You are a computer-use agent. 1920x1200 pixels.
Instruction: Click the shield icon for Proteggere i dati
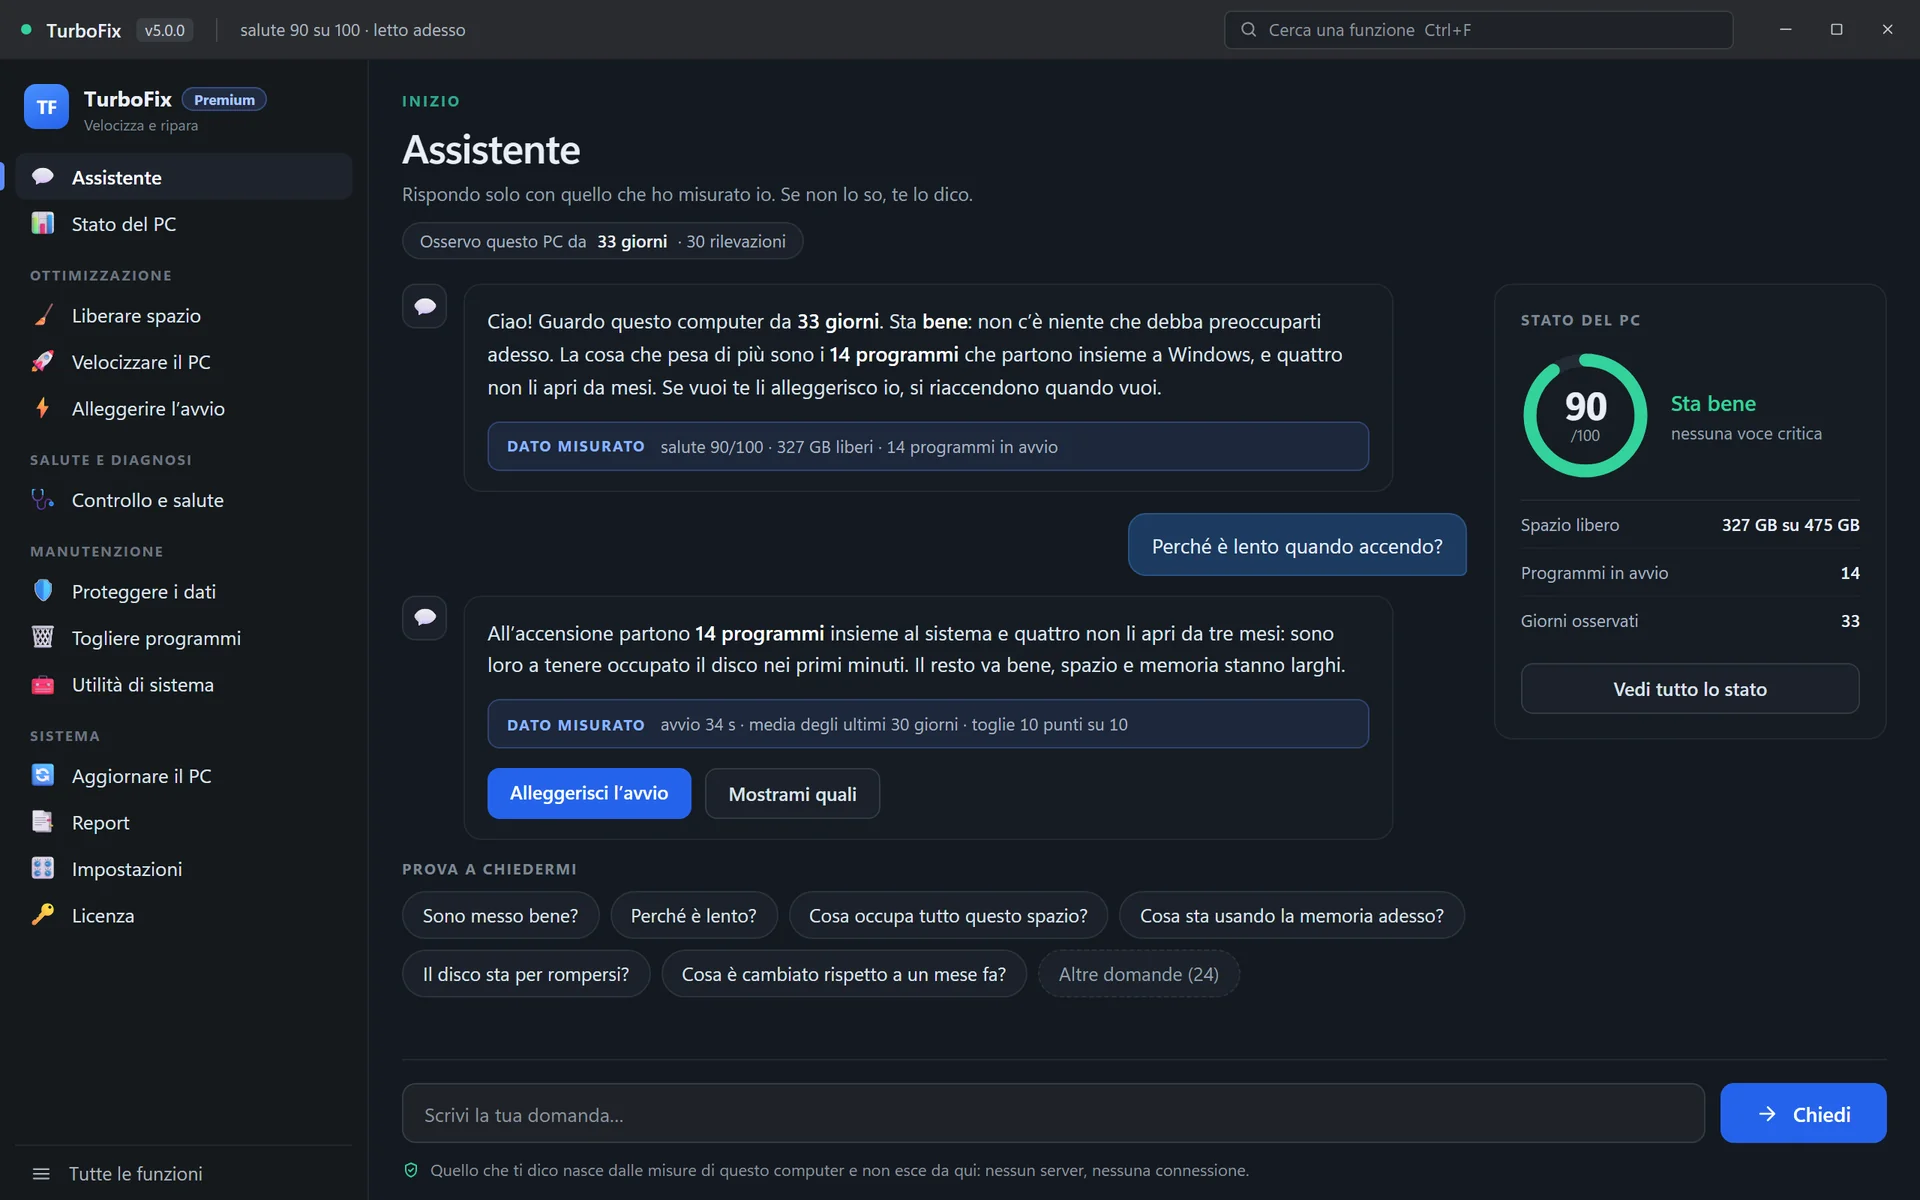click(x=43, y=591)
